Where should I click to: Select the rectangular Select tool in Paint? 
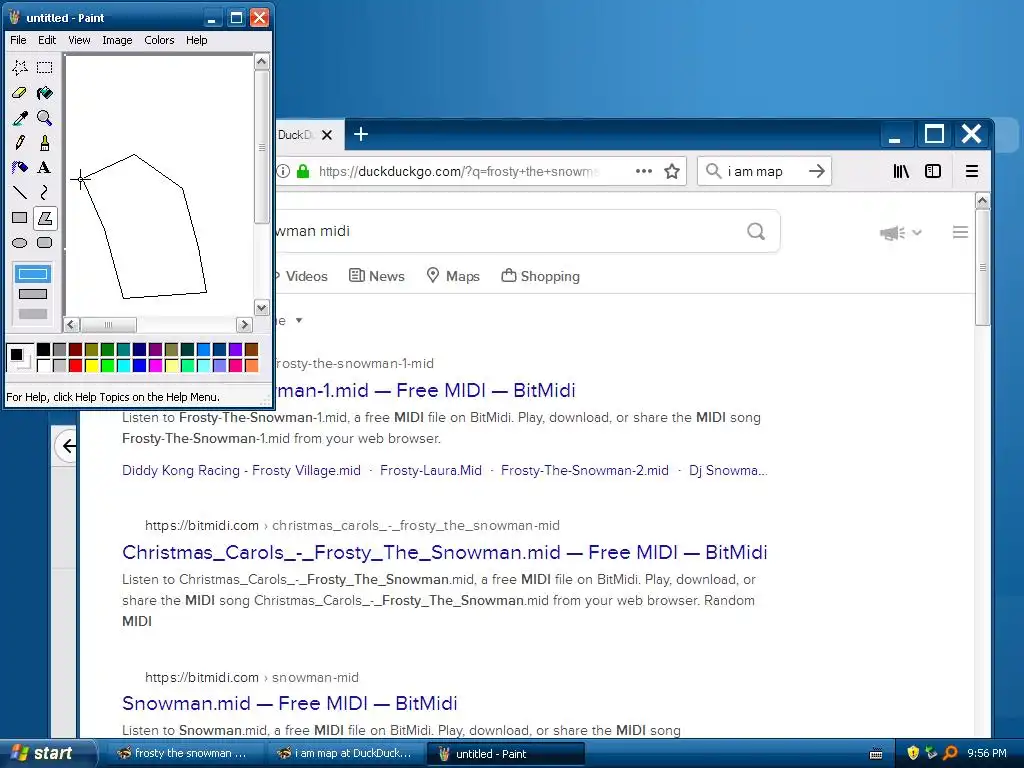point(44,67)
